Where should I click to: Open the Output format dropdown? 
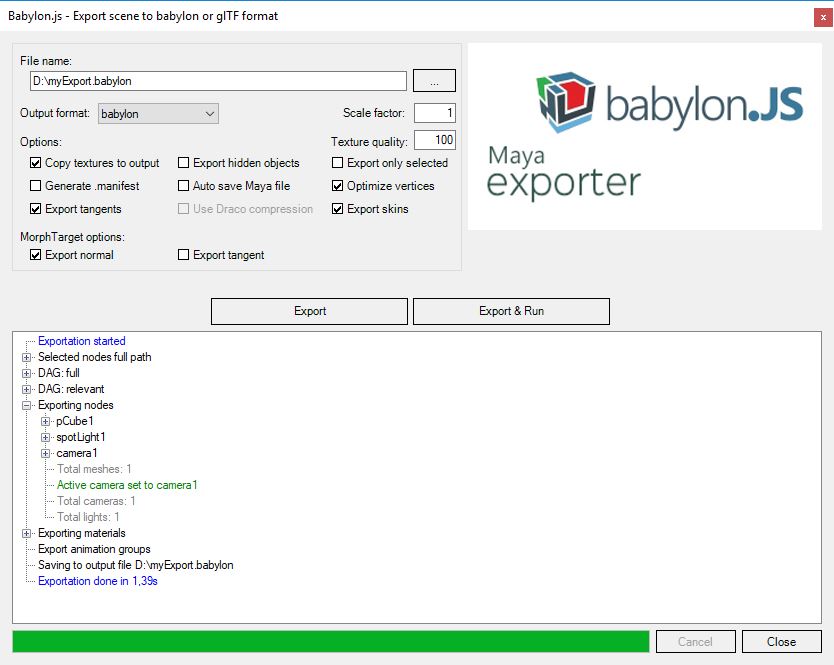[x=158, y=113]
